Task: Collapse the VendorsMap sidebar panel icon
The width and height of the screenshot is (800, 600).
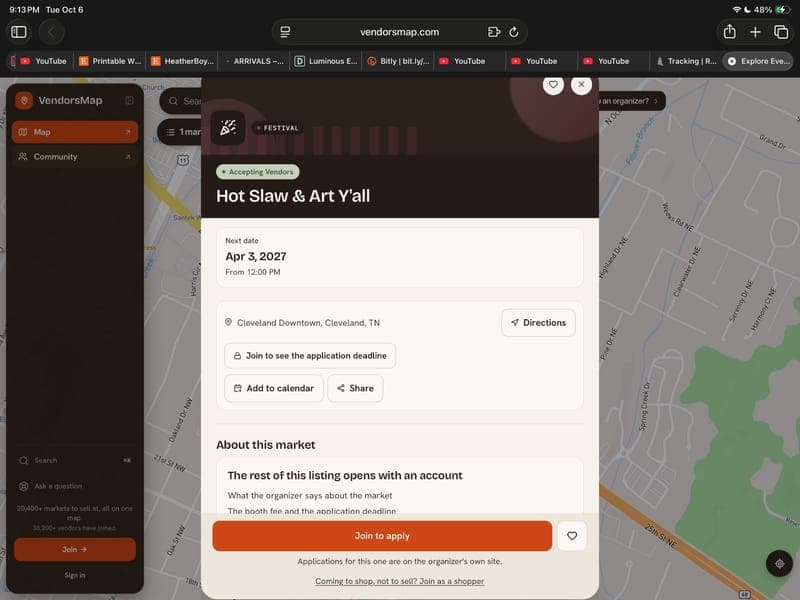Action: [130, 101]
